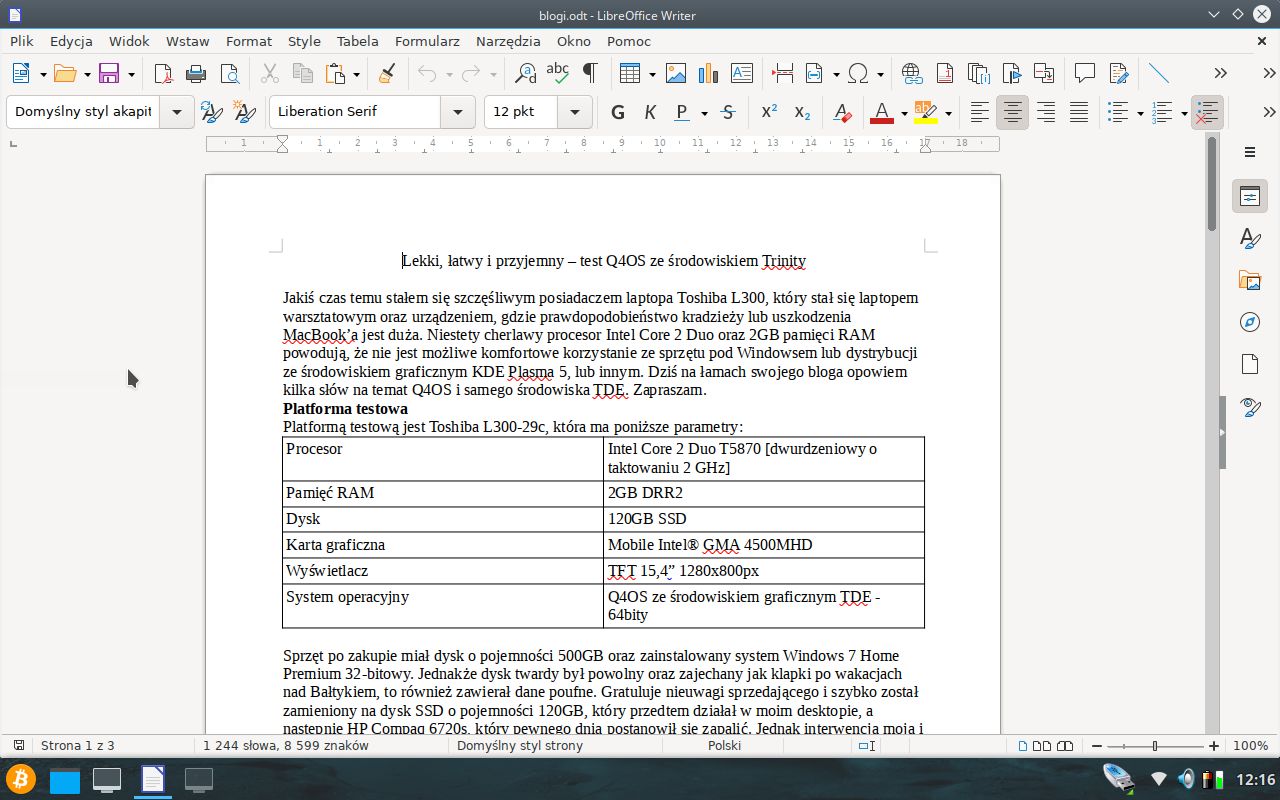This screenshot has width=1280, height=800.
Task: Click the Print icon
Action: point(196,73)
